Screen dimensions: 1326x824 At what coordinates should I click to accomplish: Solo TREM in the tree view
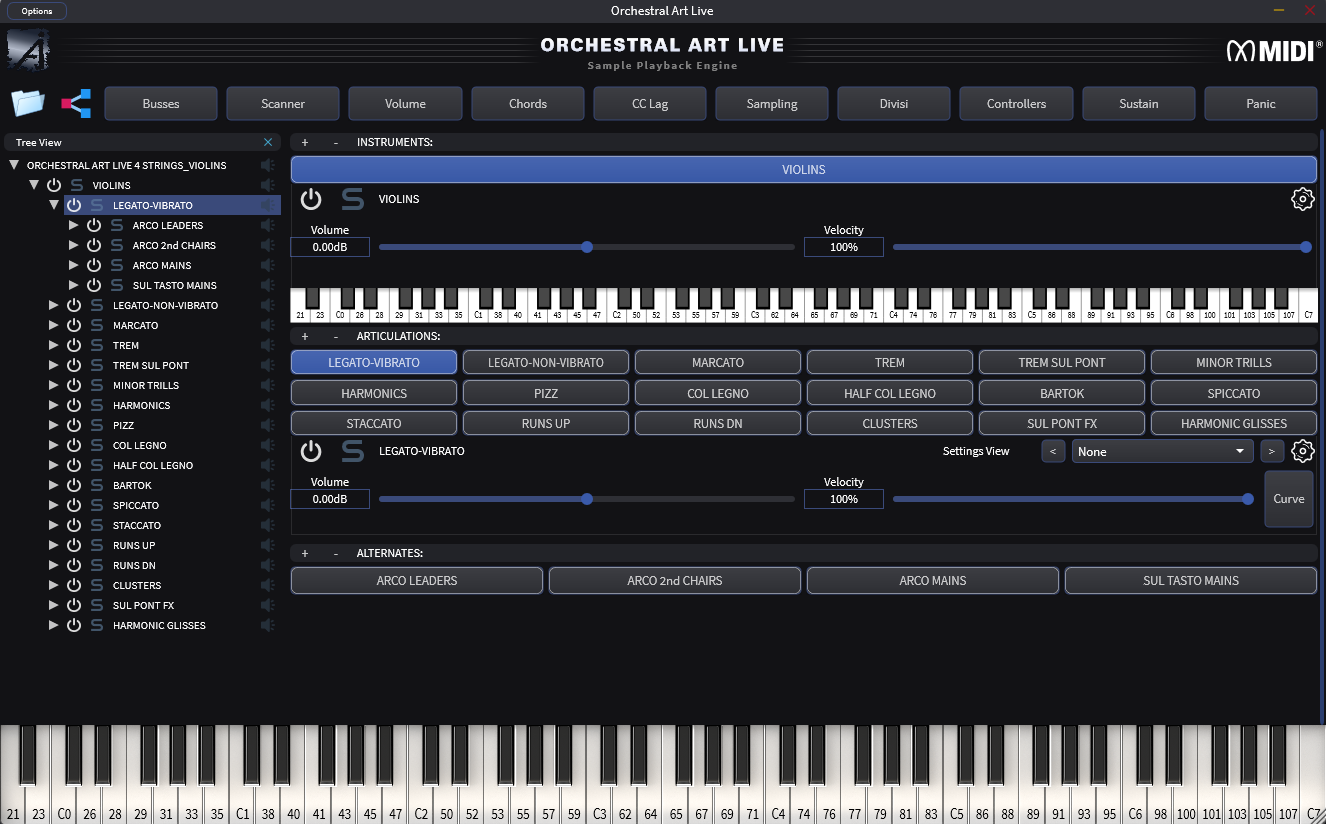click(x=97, y=345)
